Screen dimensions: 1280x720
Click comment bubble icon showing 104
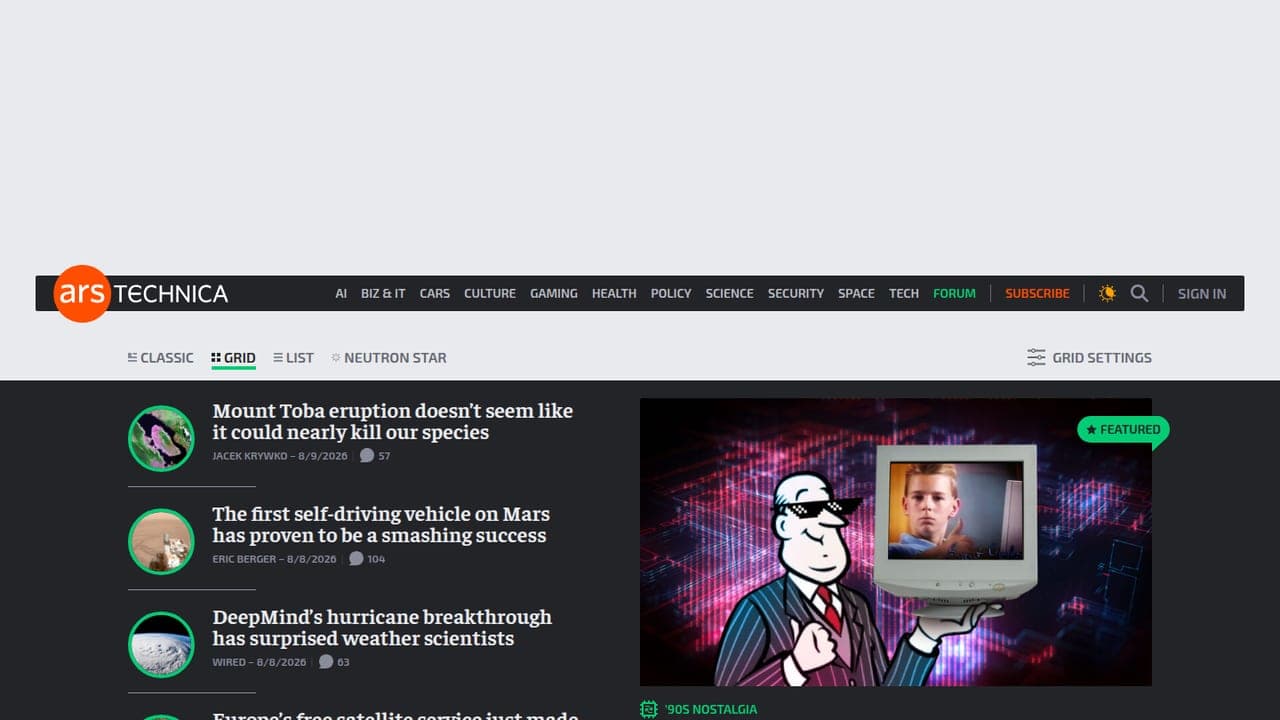(356, 558)
